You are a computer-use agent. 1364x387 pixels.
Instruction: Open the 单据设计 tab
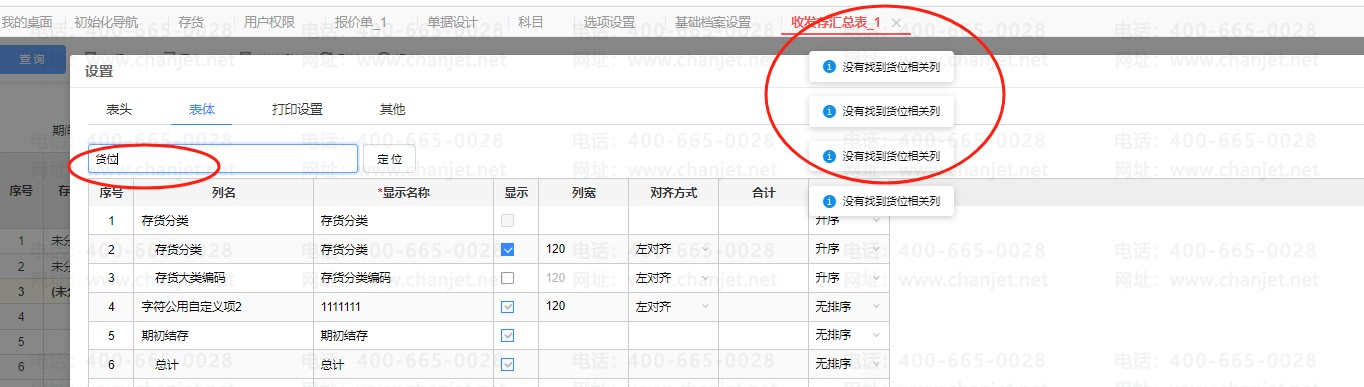[452, 22]
